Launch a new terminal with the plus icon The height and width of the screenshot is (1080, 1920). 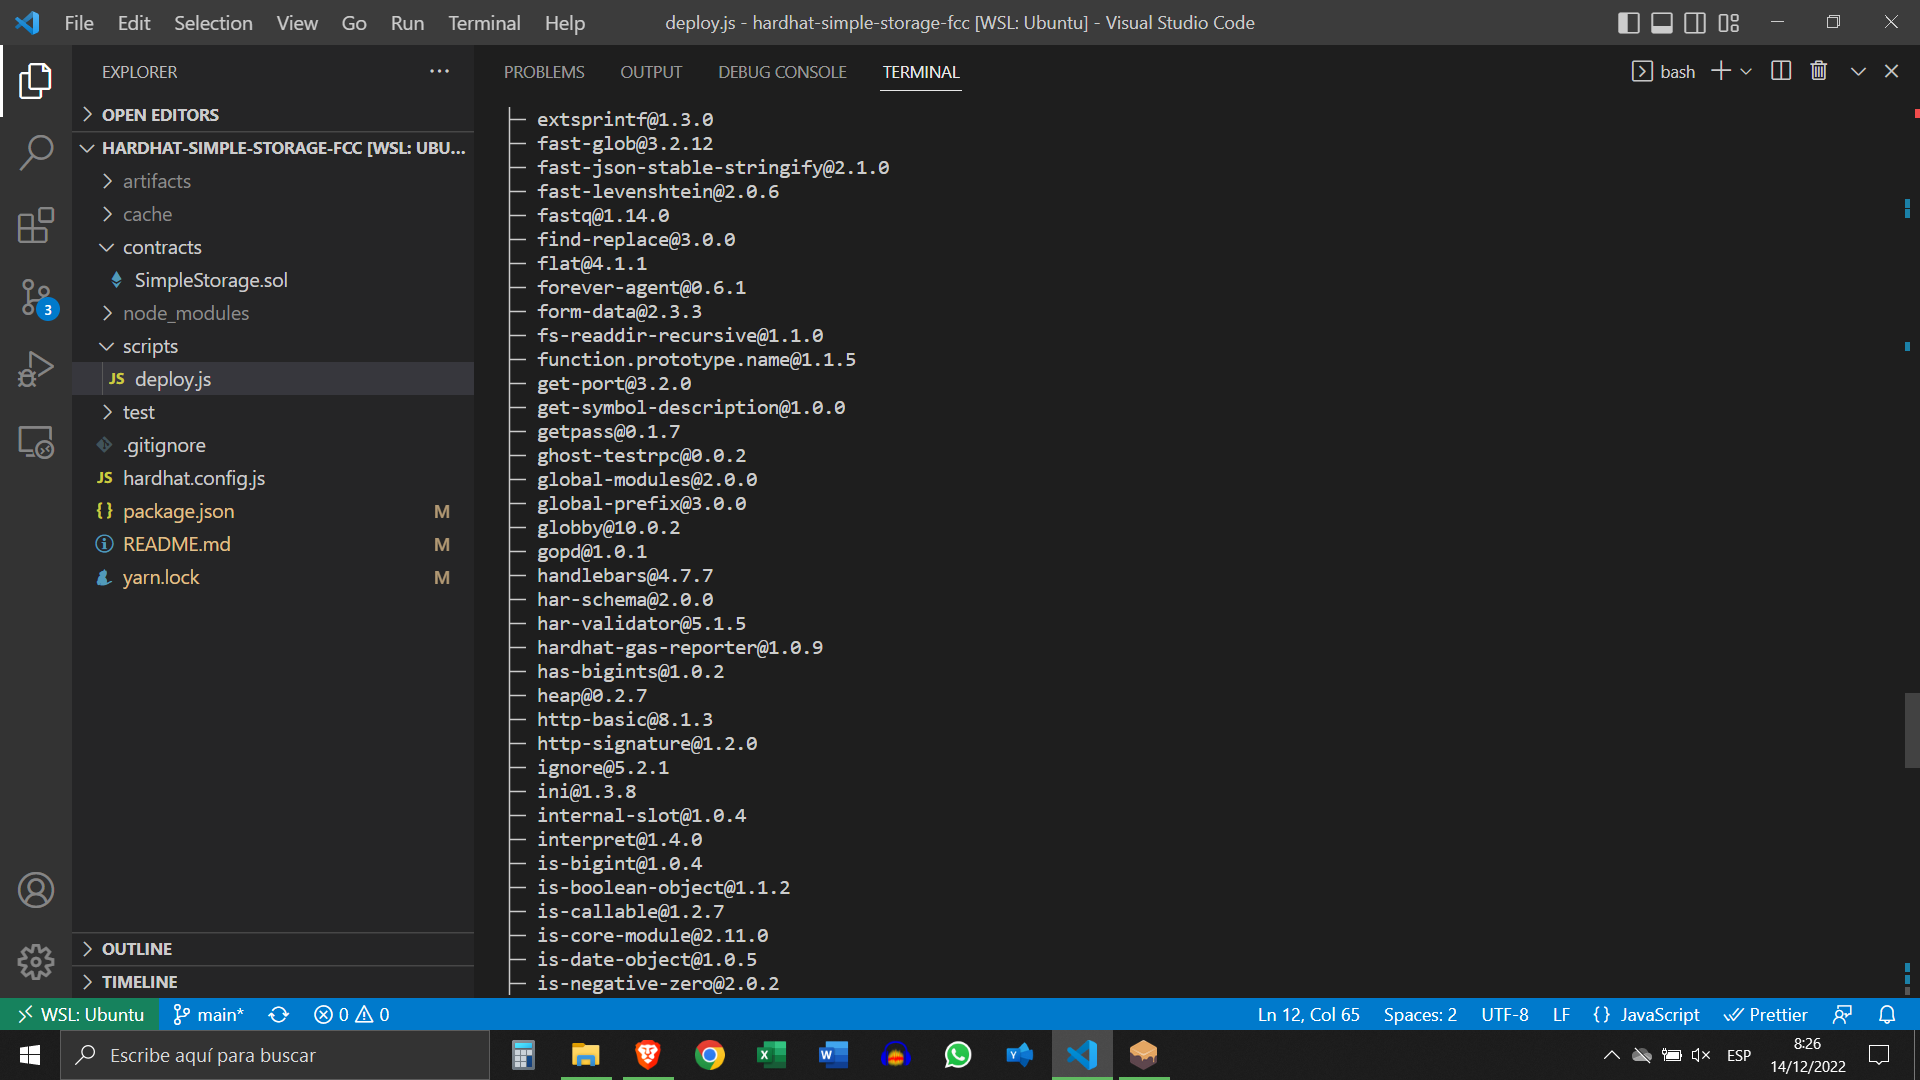click(x=1719, y=70)
